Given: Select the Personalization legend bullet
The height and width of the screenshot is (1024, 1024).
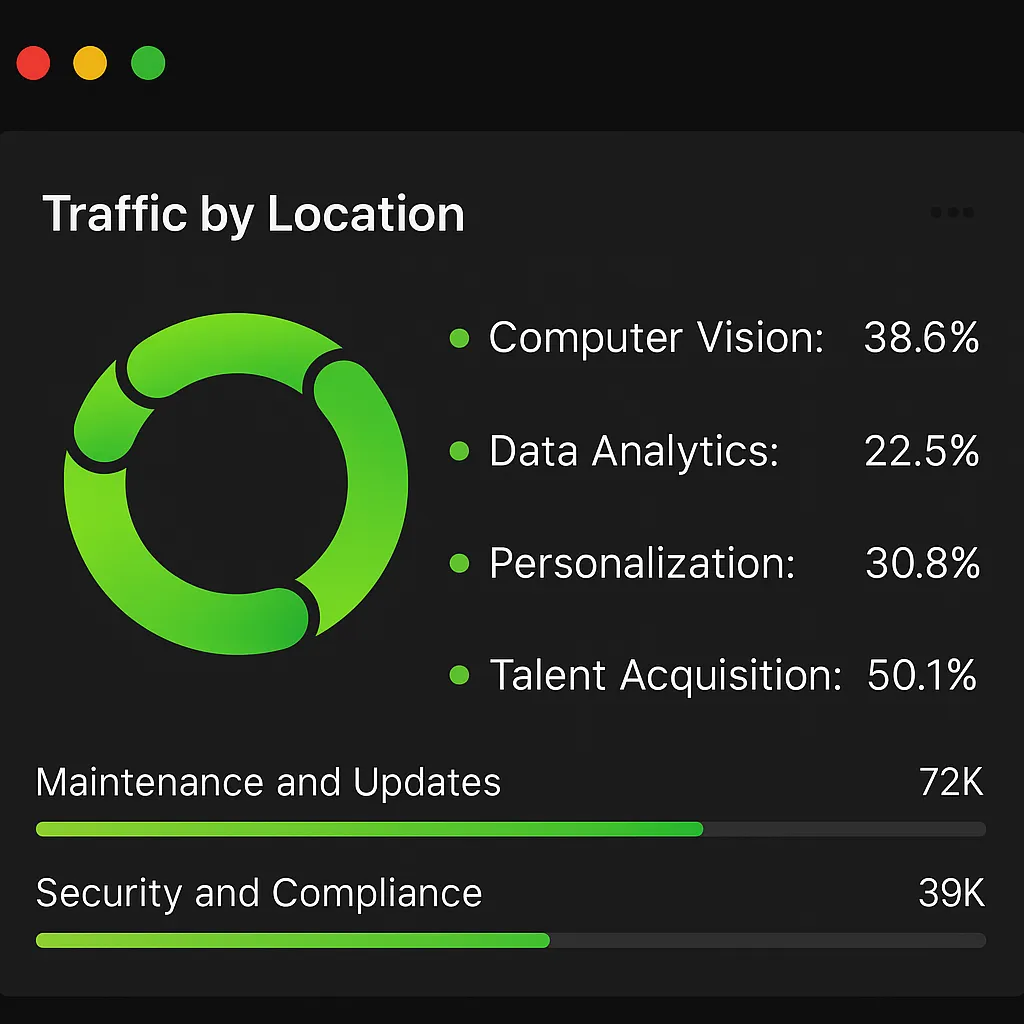Looking at the screenshot, I should [x=460, y=563].
